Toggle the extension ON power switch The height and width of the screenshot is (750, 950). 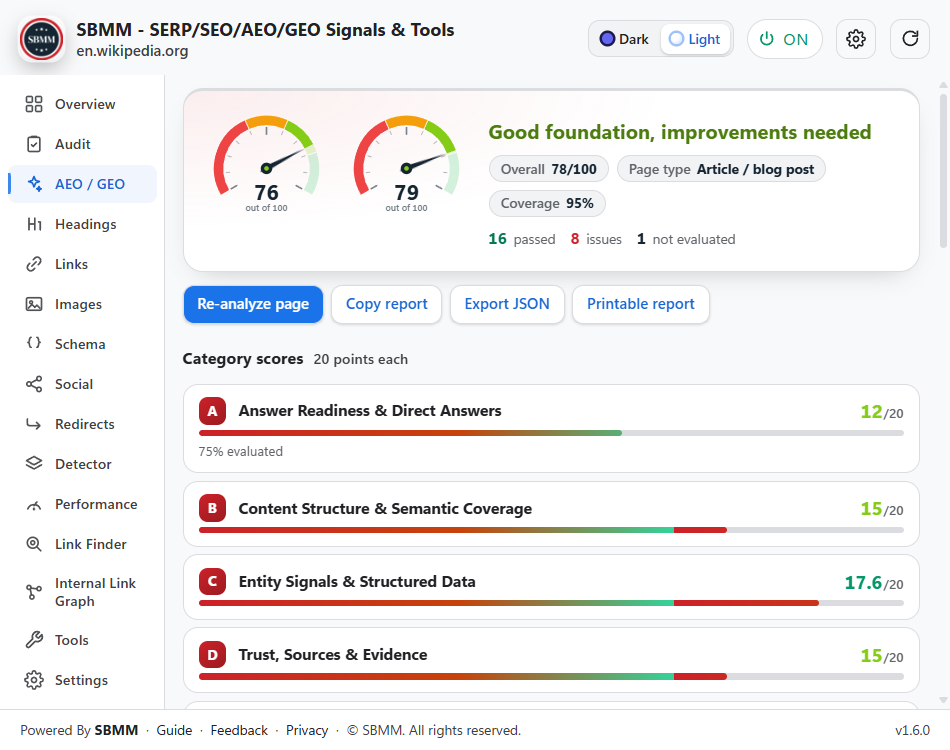[x=785, y=39]
